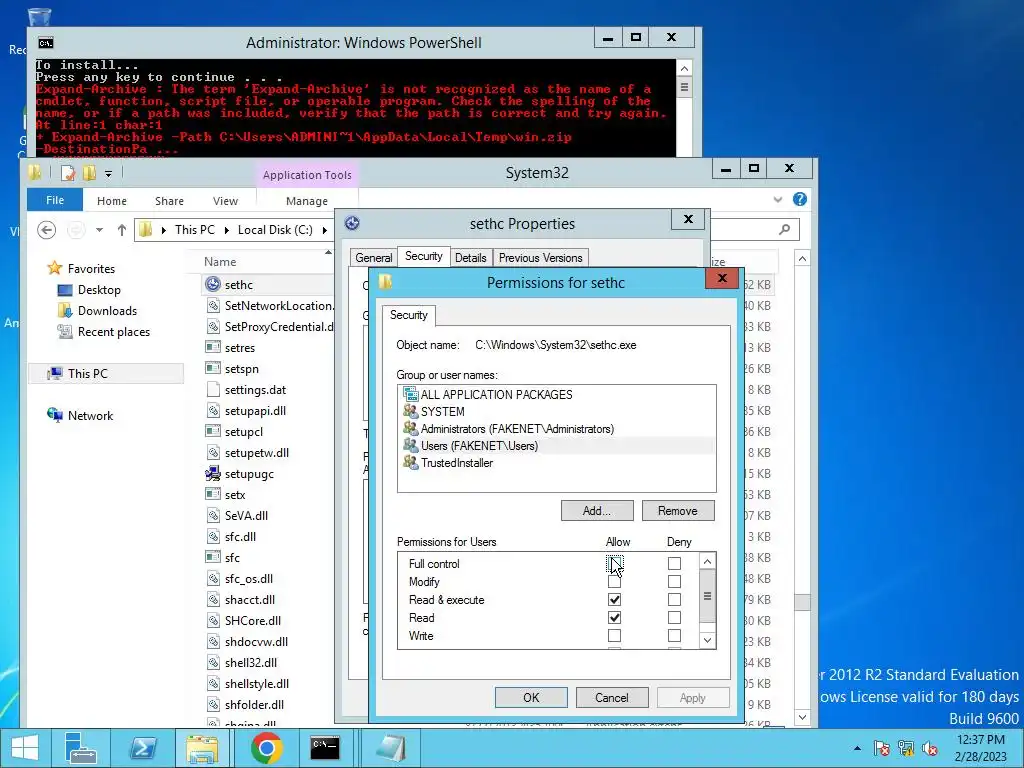Switch to the View ribbon tab
Viewport: 1024px width, 768px height.
(x=225, y=201)
